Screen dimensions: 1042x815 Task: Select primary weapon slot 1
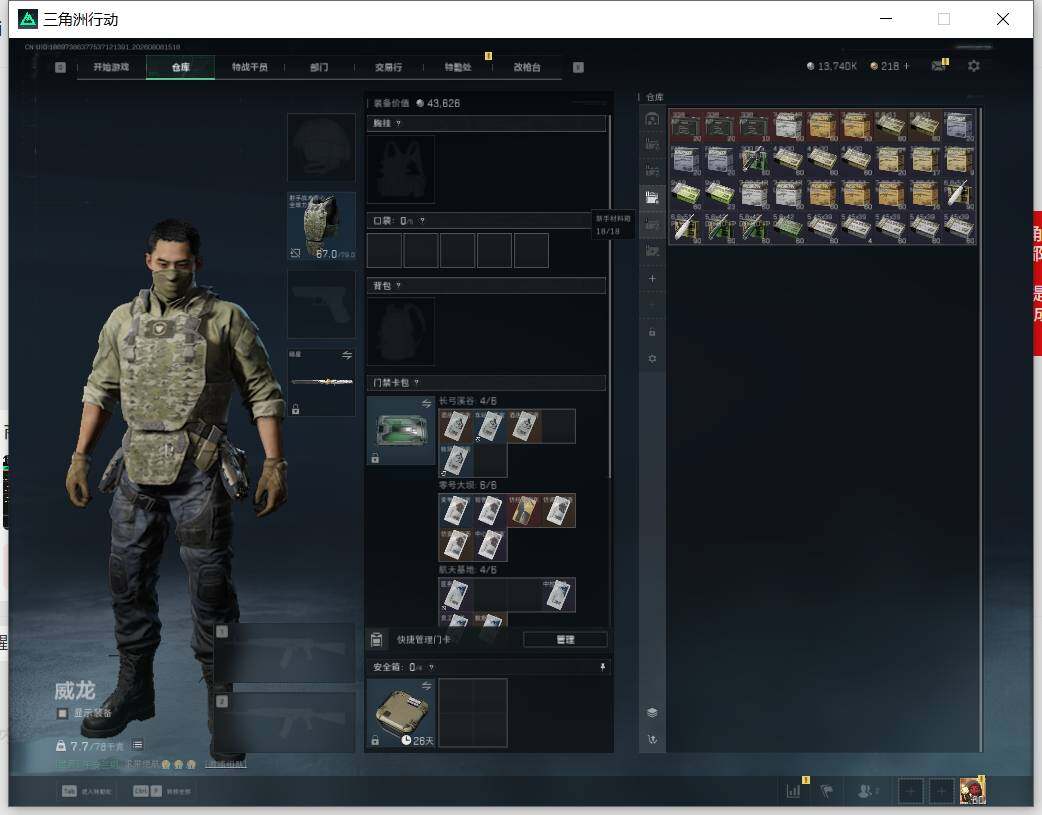click(x=284, y=653)
